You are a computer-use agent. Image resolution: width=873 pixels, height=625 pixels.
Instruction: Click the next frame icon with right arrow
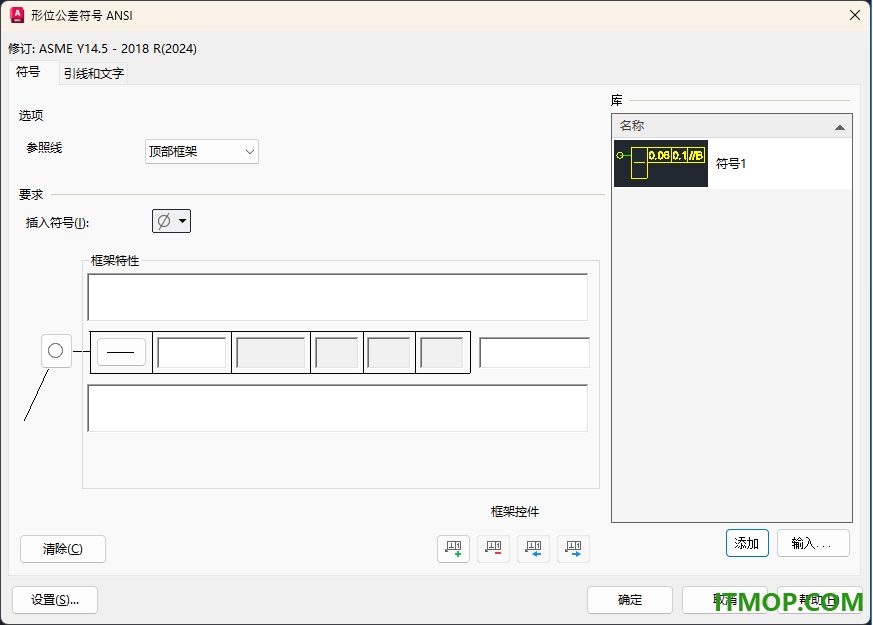(x=573, y=549)
